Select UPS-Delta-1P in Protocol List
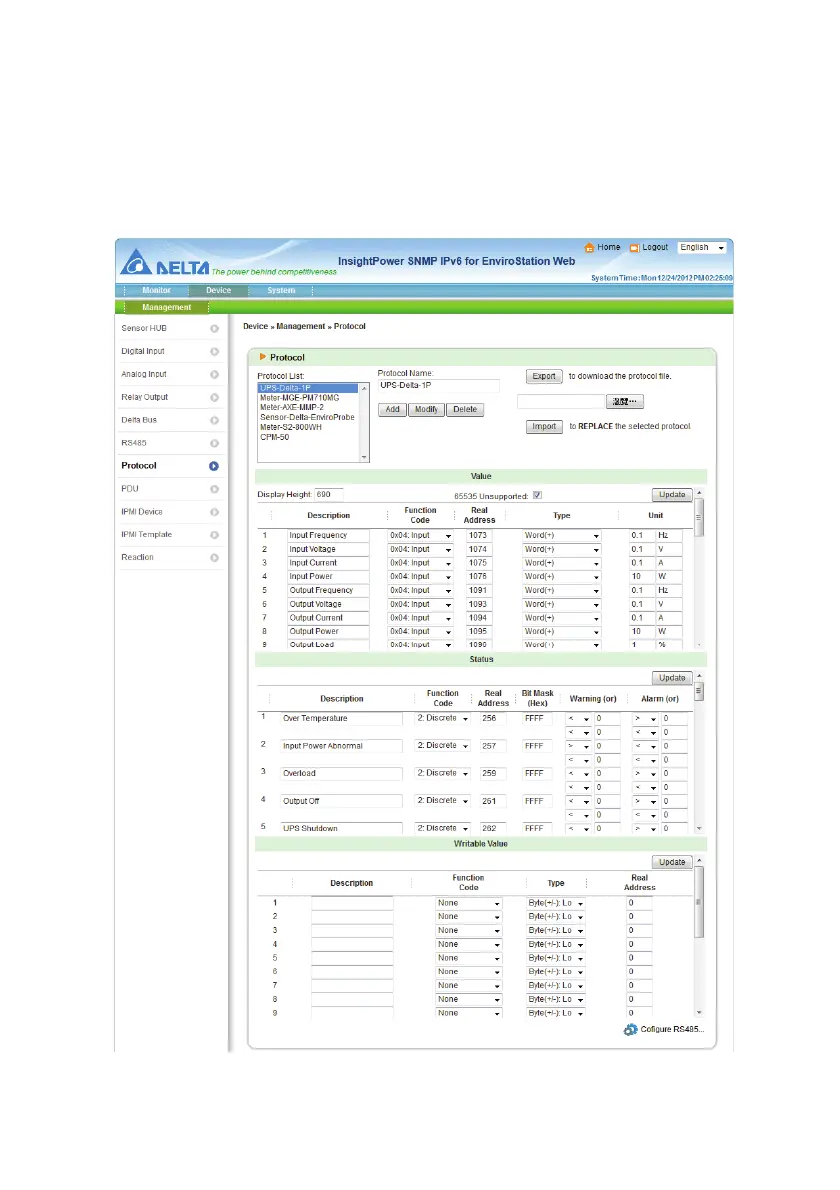The image size is (840, 1190). coord(308,388)
